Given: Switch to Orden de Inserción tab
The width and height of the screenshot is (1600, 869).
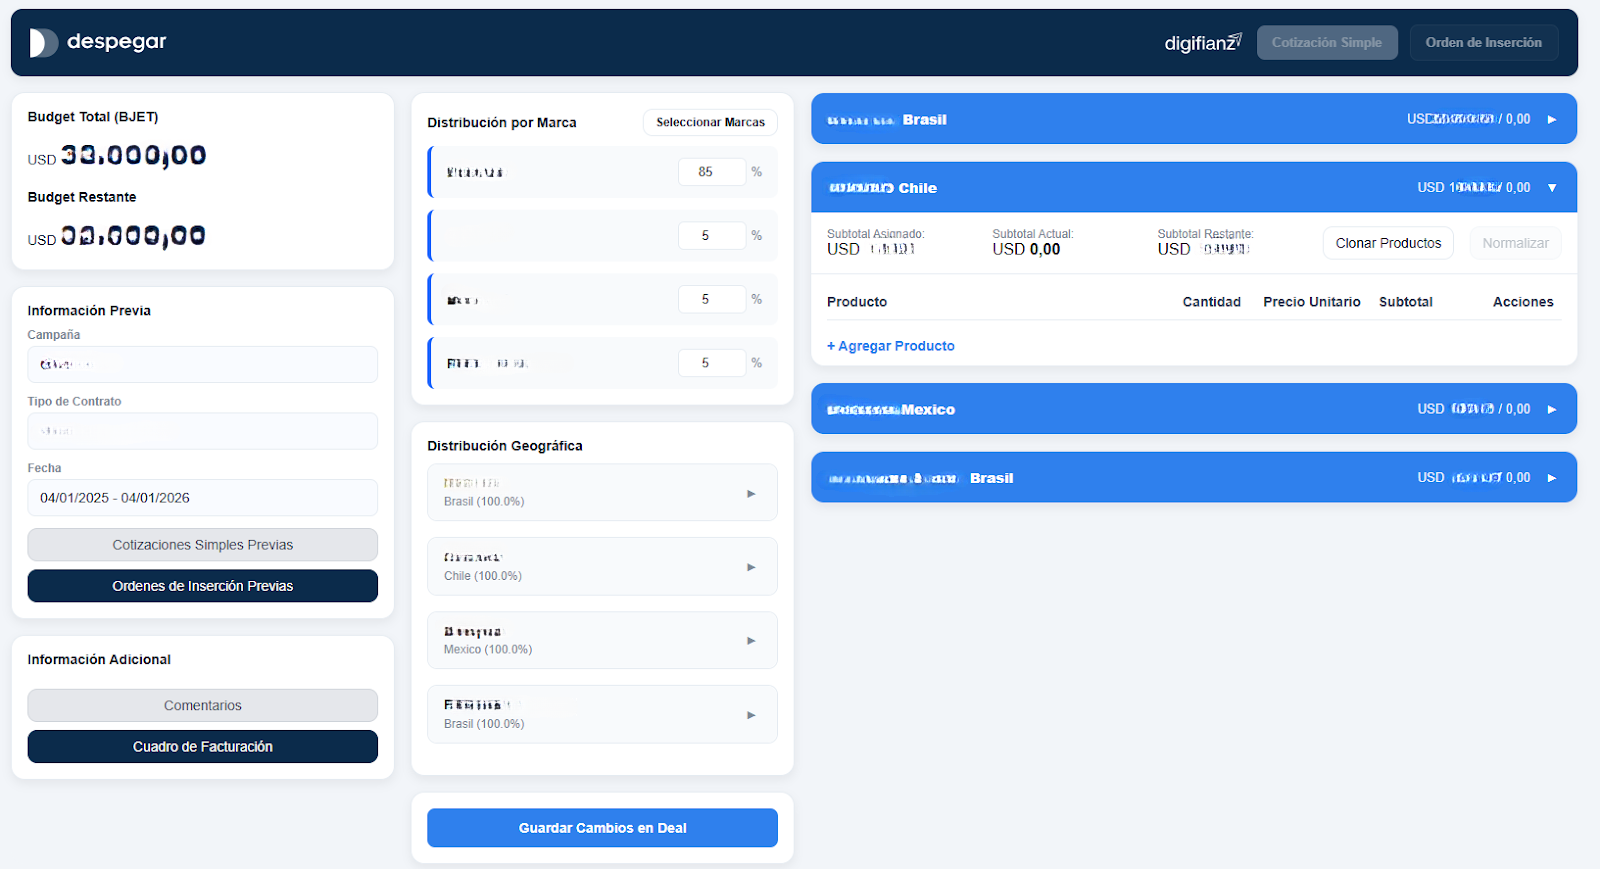Looking at the screenshot, I should (1484, 42).
